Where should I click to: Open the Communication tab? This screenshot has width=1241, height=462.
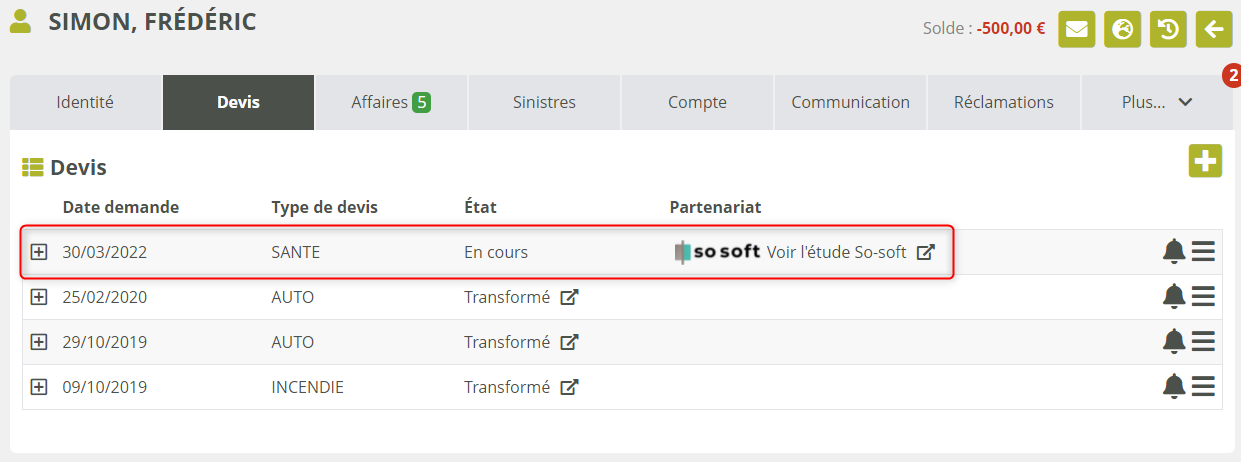(x=850, y=102)
